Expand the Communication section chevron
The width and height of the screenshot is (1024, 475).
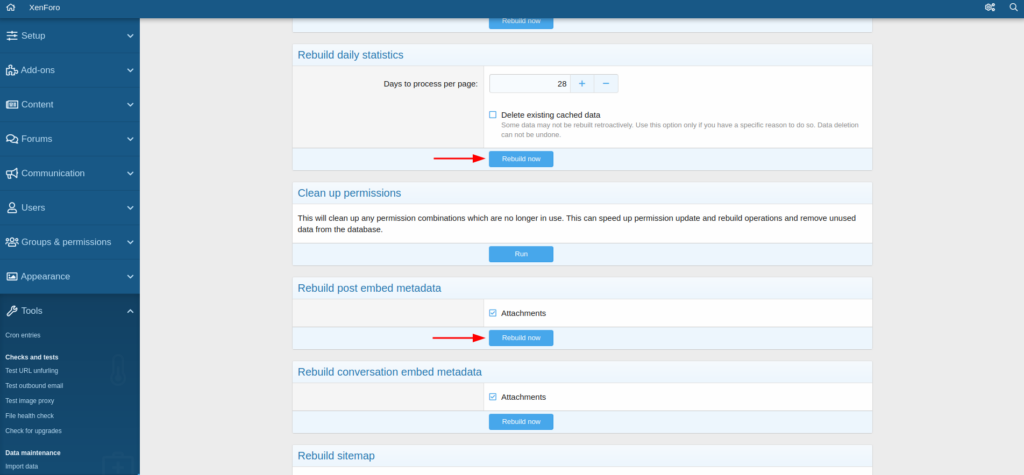[x=130, y=173]
